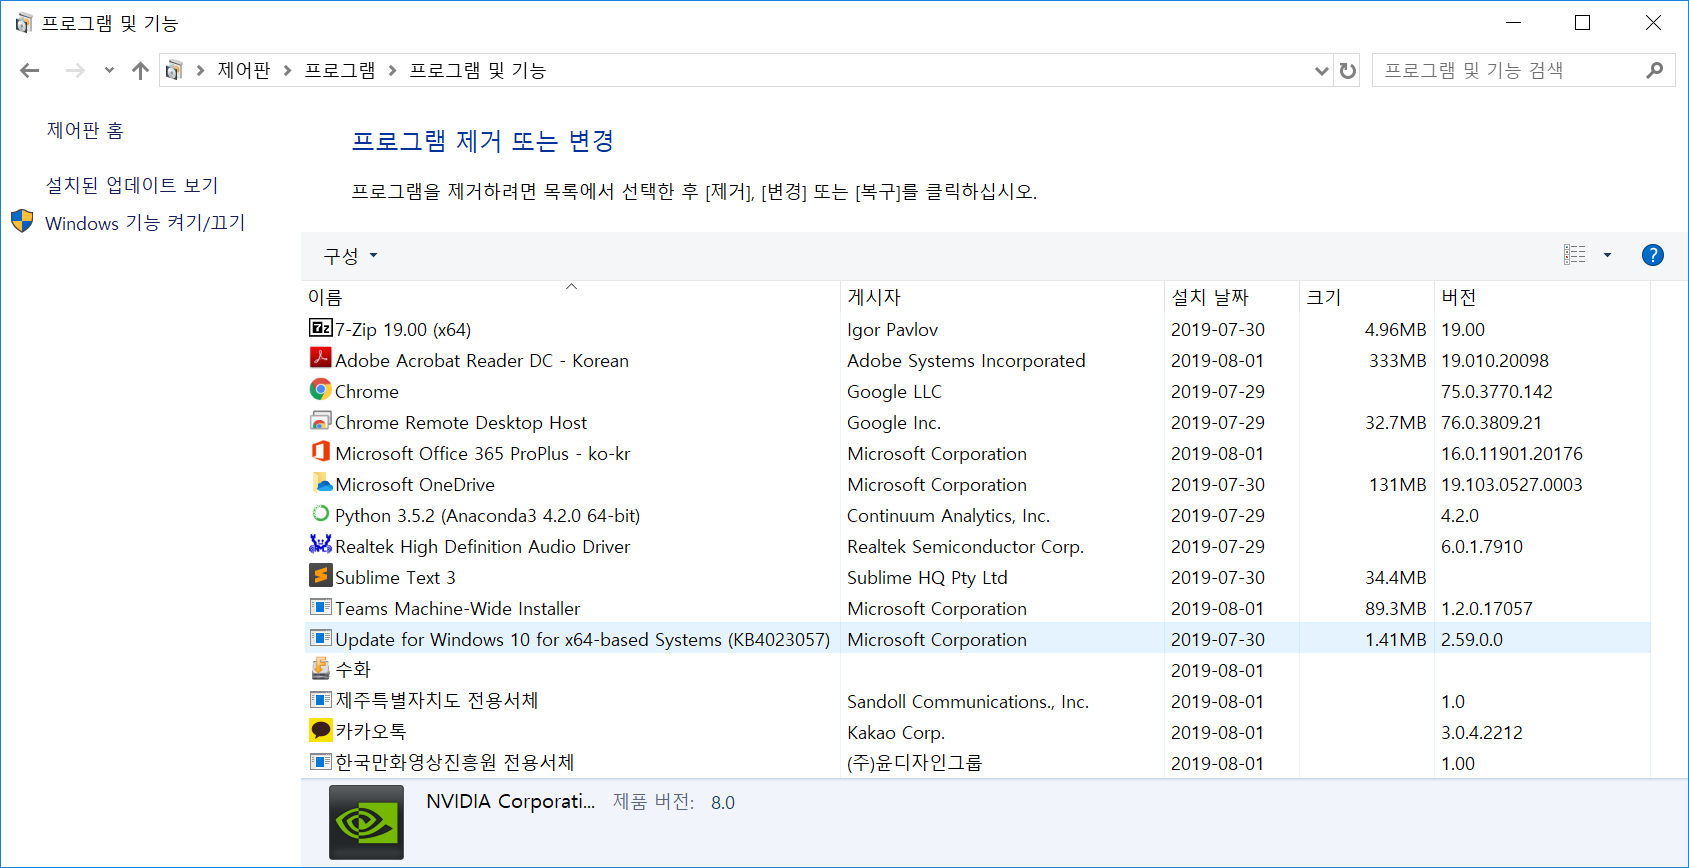Select Sublime Text 3 name text
The height and width of the screenshot is (868, 1689).
(395, 577)
